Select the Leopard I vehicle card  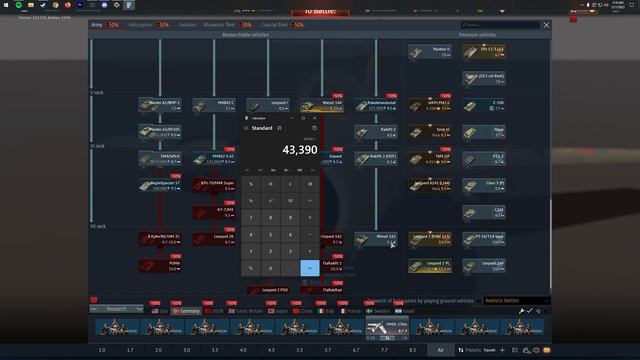pos(268,105)
